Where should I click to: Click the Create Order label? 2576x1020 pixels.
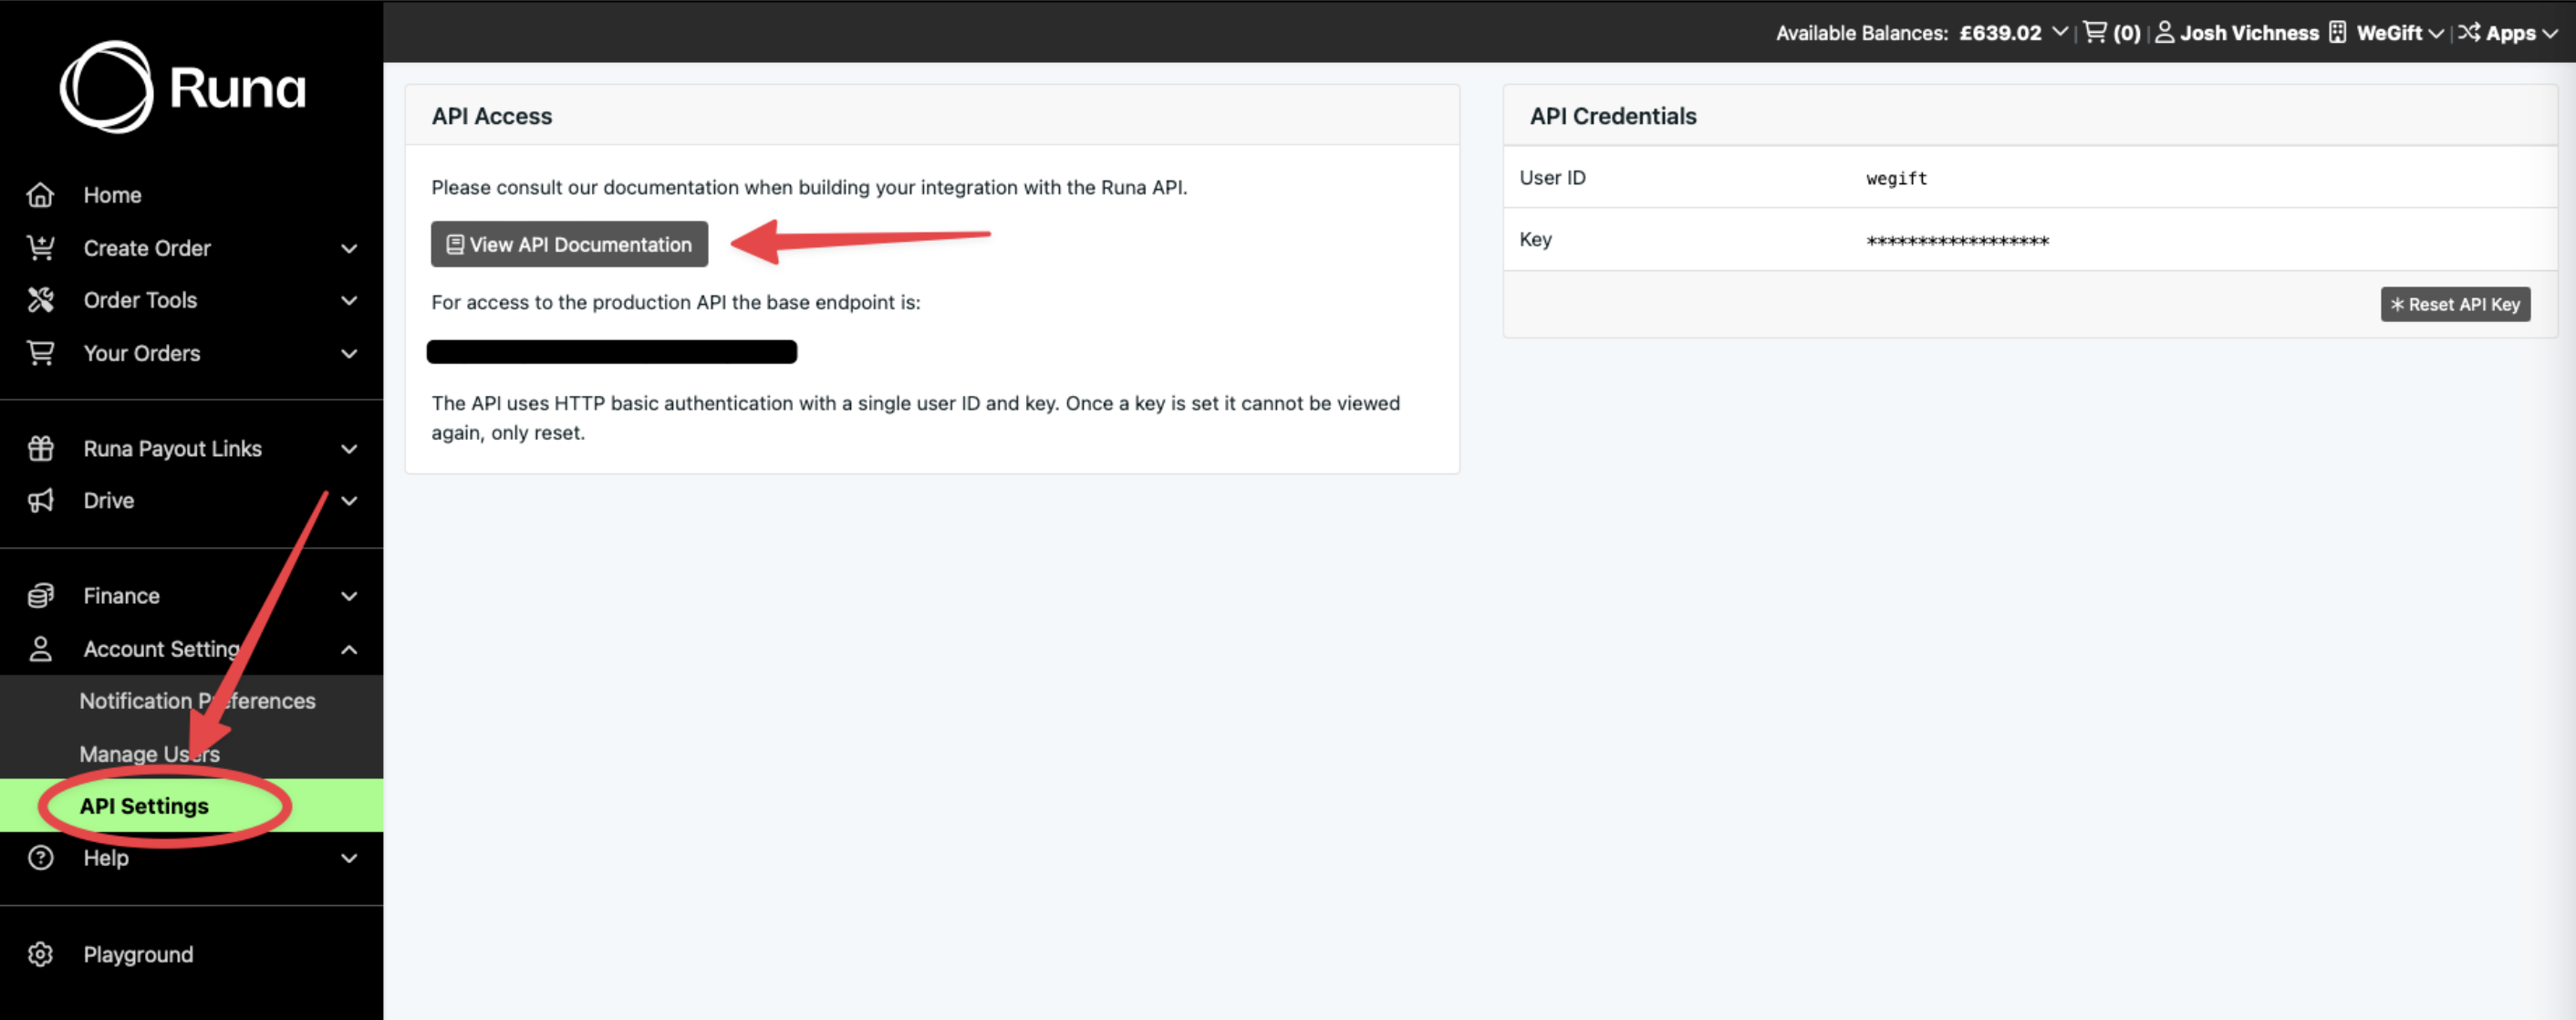click(147, 247)
